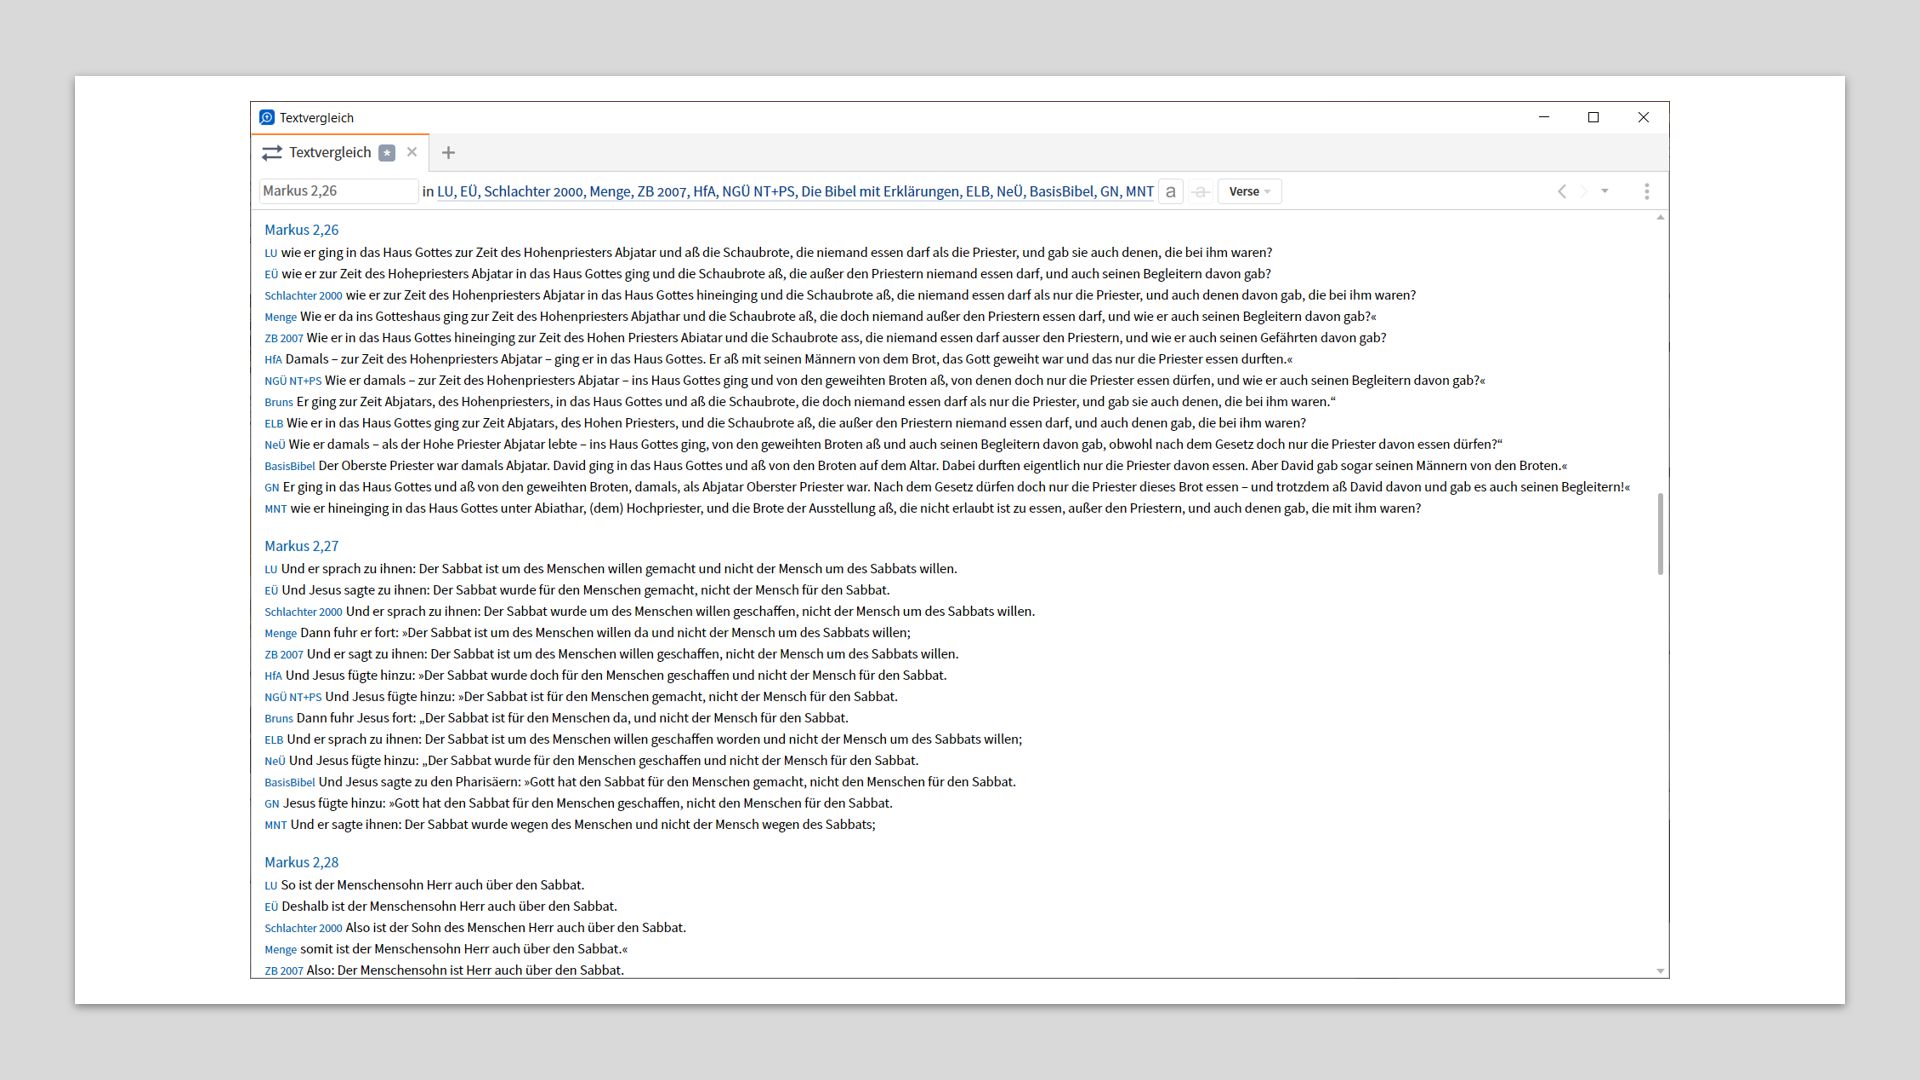Click the HfA label in Markus 2,27
This screenshot has height=1080, width=1920.
click(x=273, y=676)
